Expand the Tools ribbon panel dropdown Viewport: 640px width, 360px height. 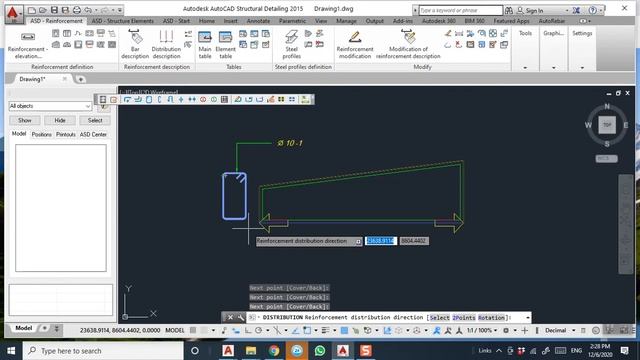525,67
